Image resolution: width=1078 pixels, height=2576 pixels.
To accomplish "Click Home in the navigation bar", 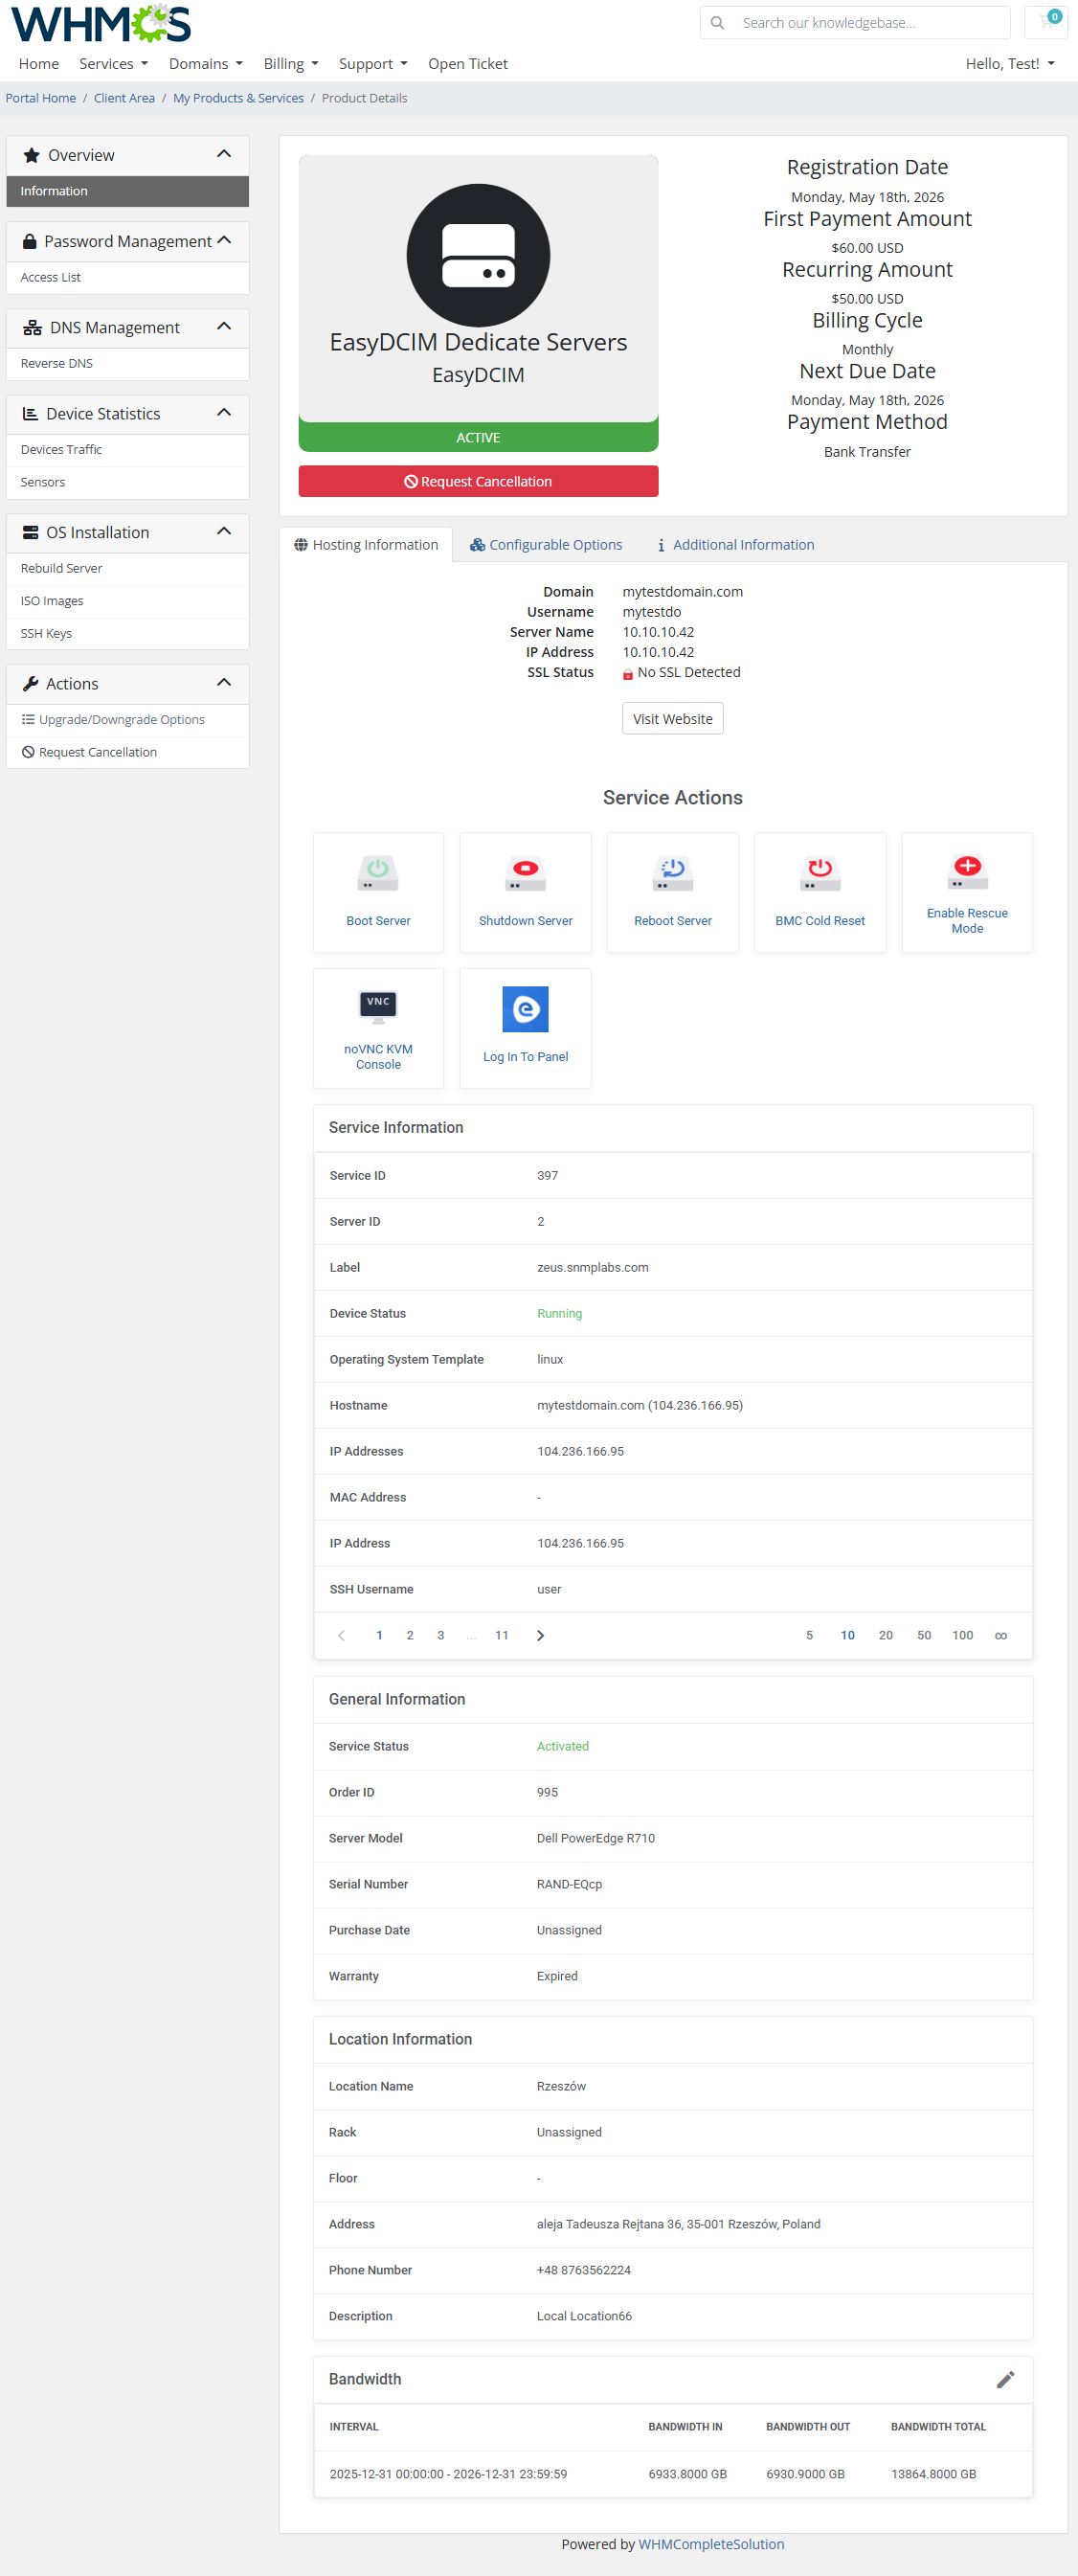I will pos(39,63).
